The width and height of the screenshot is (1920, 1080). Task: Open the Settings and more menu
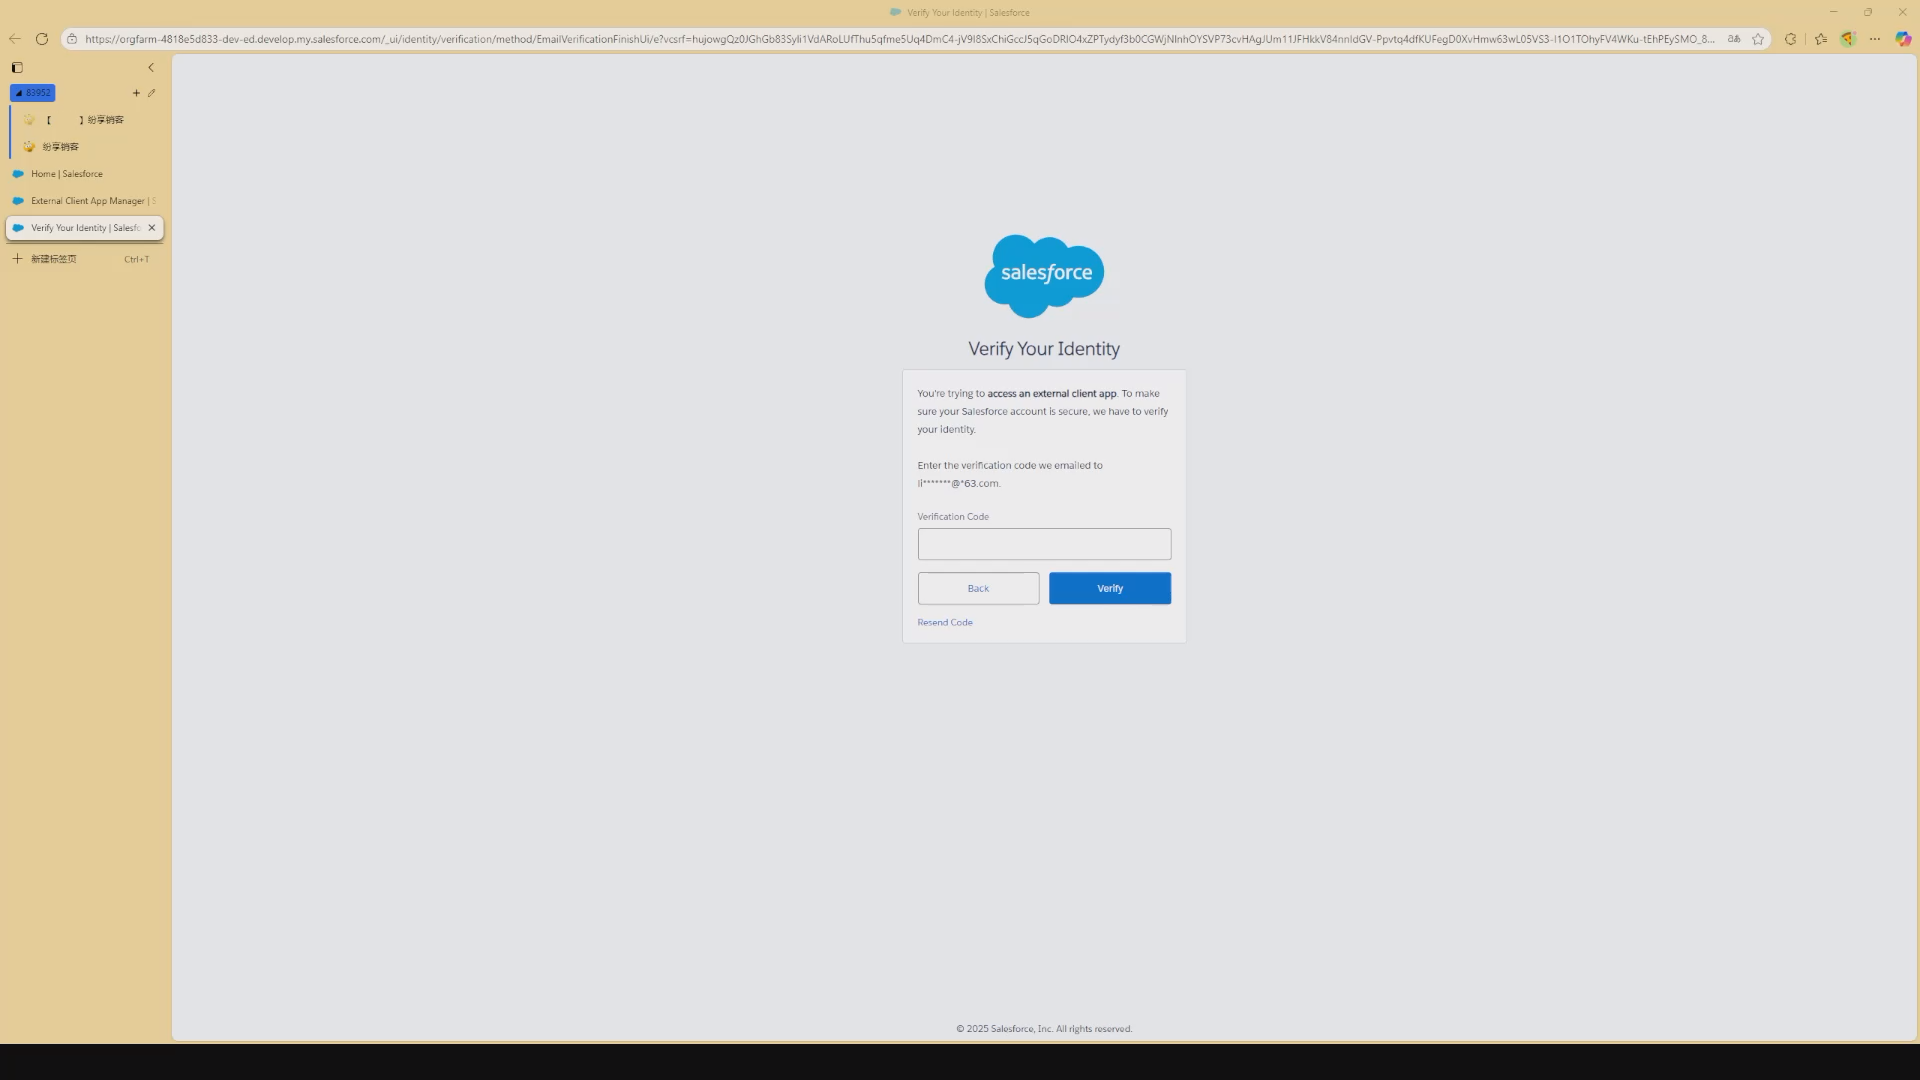(1875, 39)
